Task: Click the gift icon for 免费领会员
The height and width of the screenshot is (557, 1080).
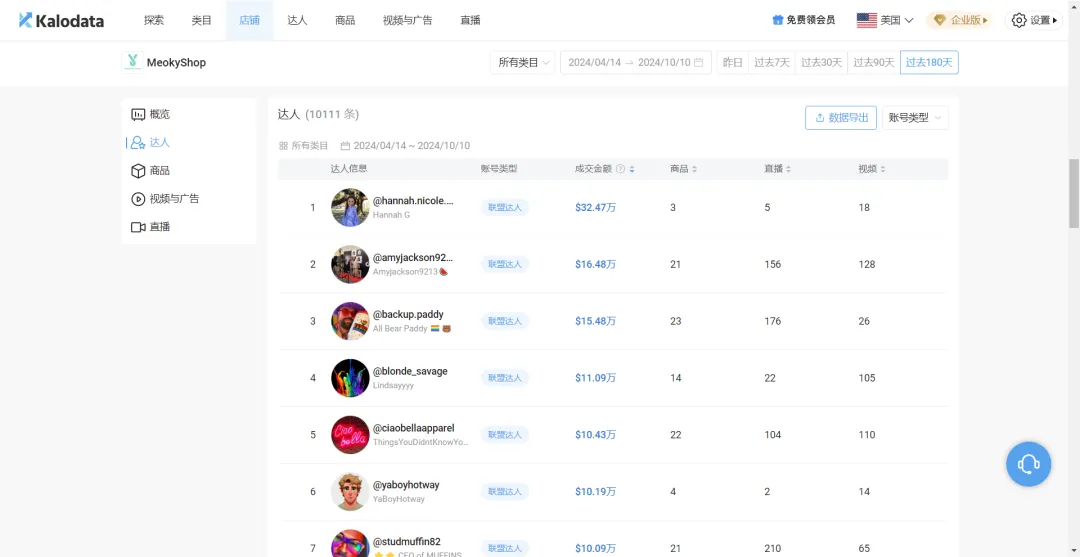Action: (x=777, y=20)
